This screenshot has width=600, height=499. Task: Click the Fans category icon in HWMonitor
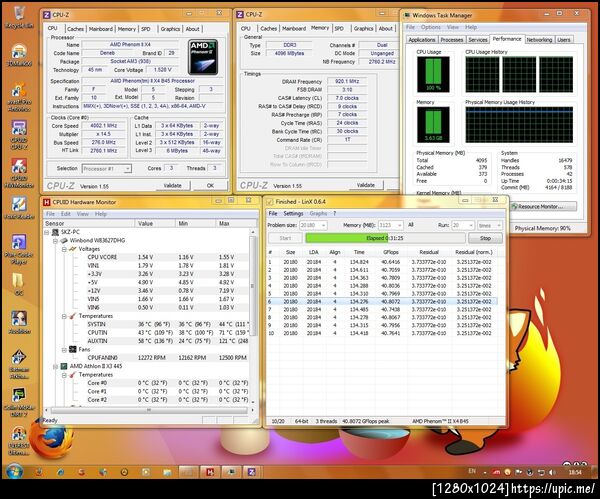[x=73, y=349]
